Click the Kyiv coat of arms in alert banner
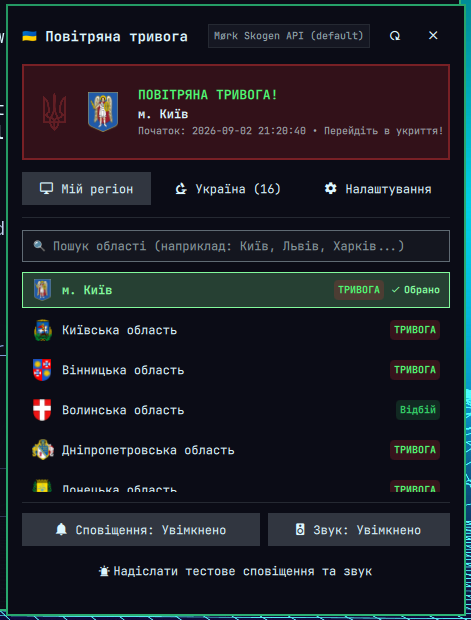Viewport: 471px width, 620px height. (x=103, y=112)
